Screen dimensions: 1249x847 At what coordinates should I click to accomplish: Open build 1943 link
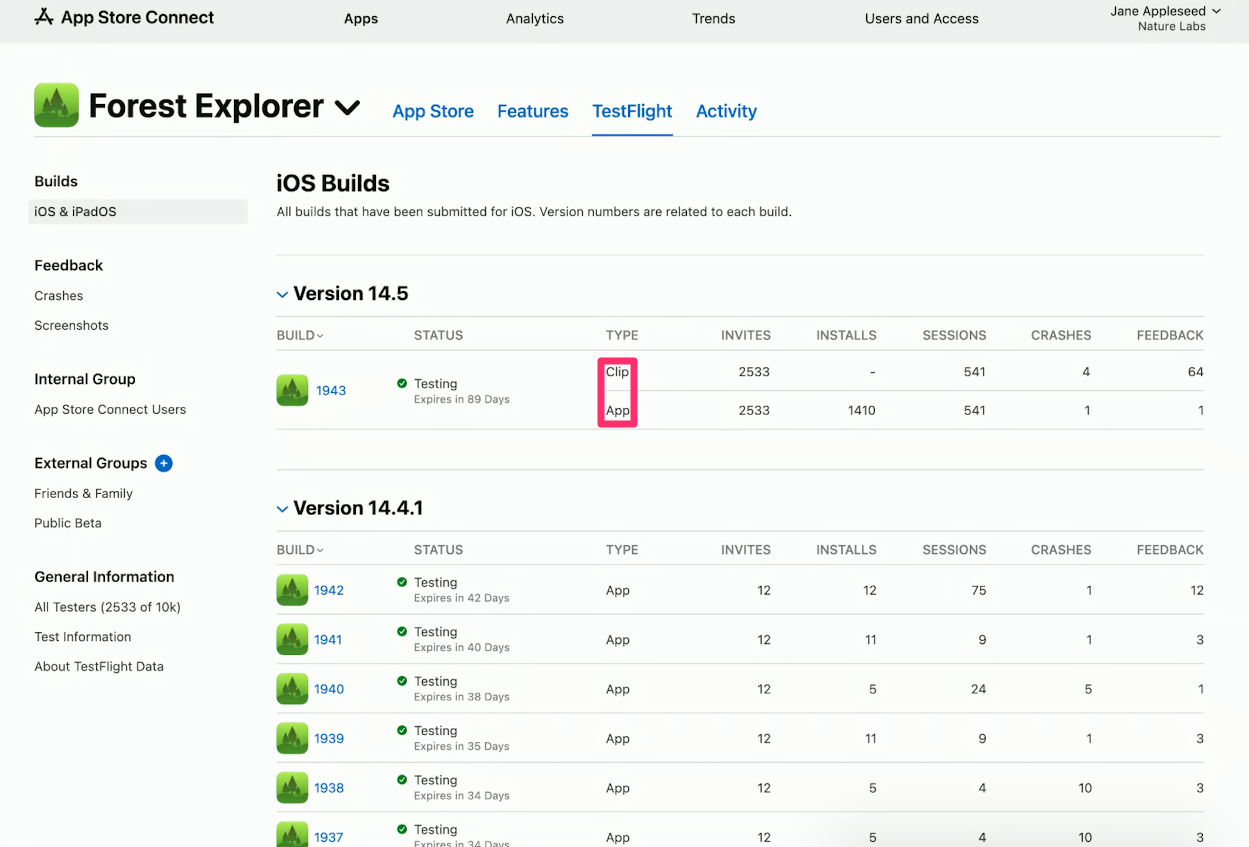(x=331, y=390)
